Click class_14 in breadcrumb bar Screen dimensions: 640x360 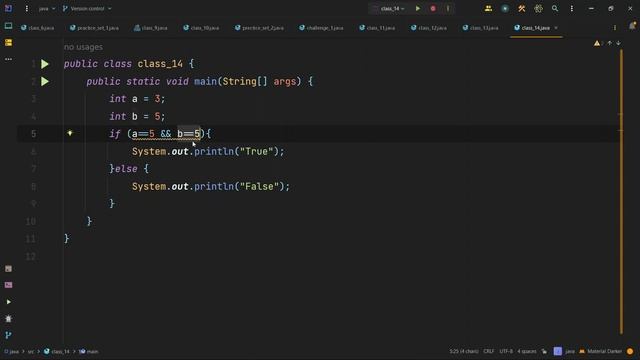coord(56,351)
